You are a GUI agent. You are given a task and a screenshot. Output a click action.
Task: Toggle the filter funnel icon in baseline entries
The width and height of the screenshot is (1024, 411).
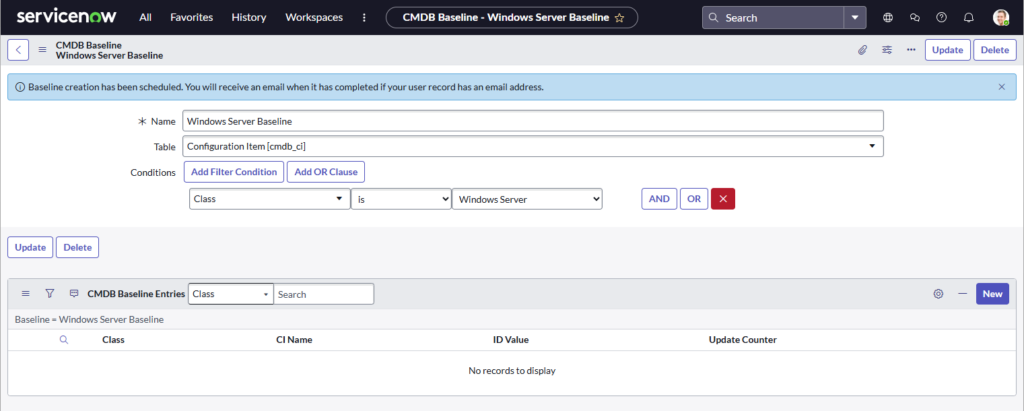tap(50, 294)
